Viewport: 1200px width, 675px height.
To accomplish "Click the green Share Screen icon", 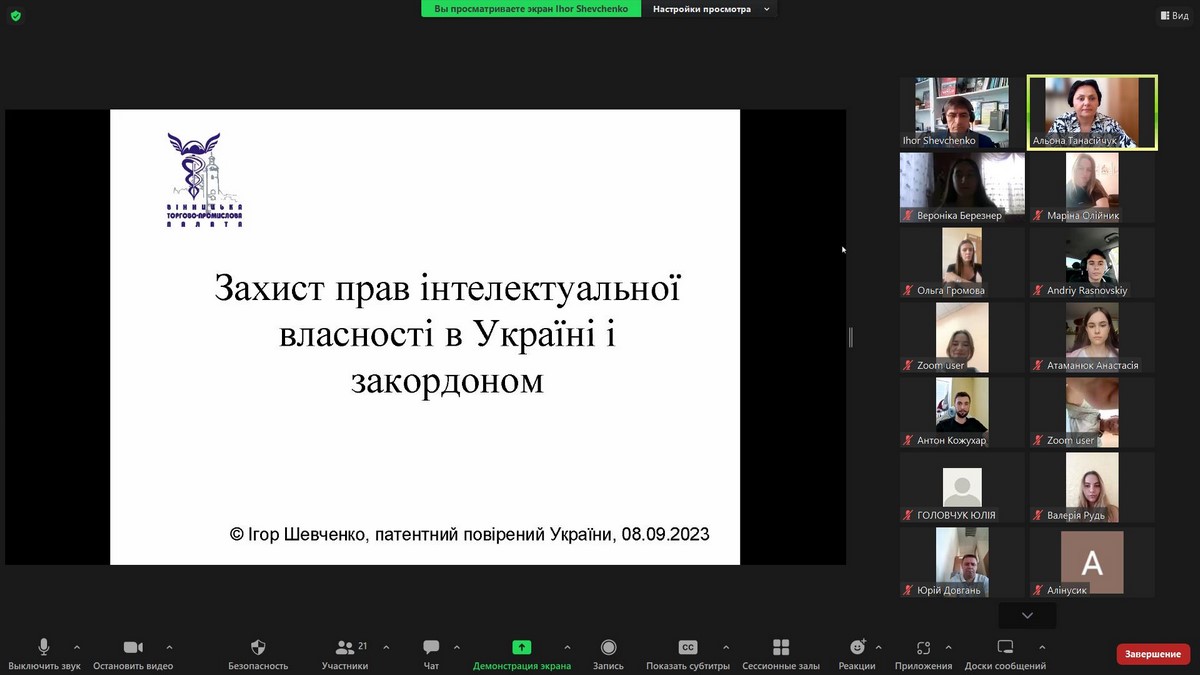I will click(521, 648).
